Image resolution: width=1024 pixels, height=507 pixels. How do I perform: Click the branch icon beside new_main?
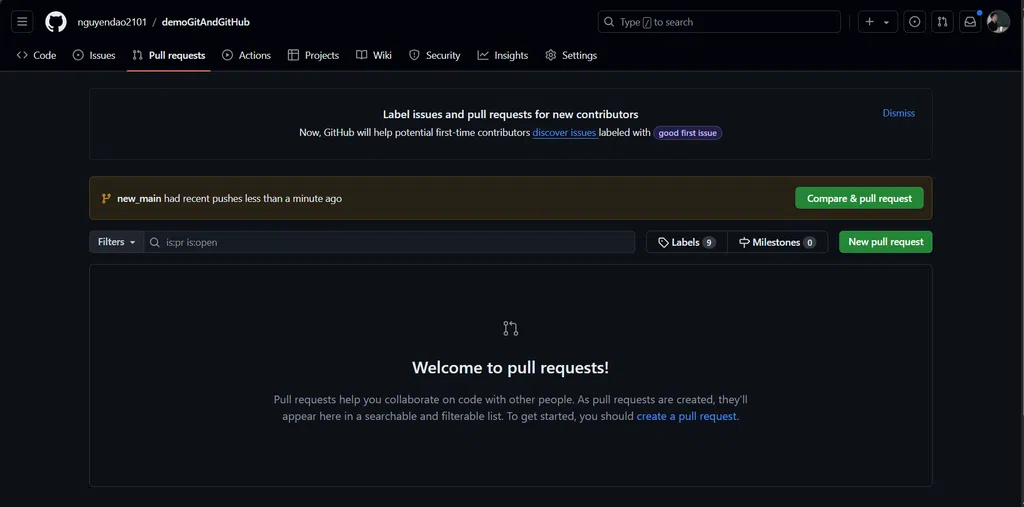106,199
